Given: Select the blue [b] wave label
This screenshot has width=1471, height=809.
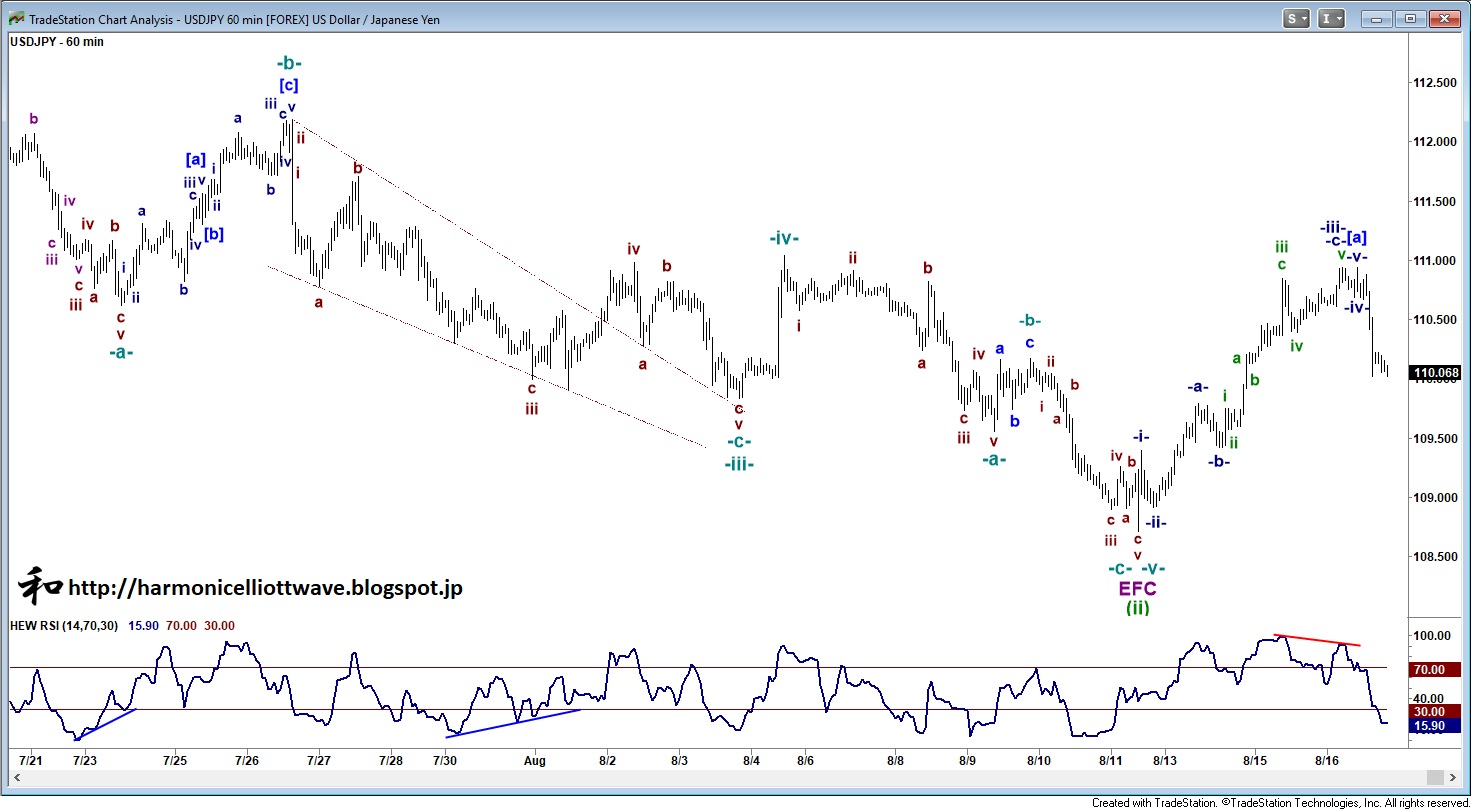Looking at the screenshot, I should point(214,235).
